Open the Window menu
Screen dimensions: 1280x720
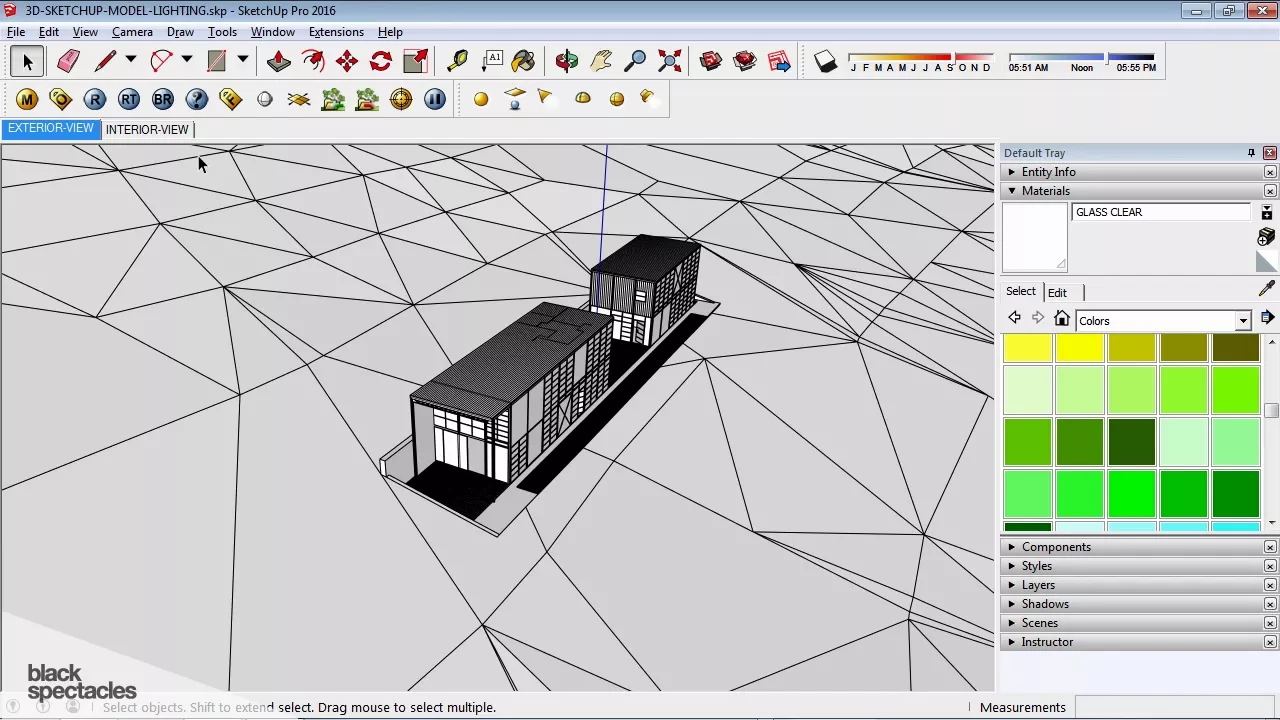click(272, 32)
